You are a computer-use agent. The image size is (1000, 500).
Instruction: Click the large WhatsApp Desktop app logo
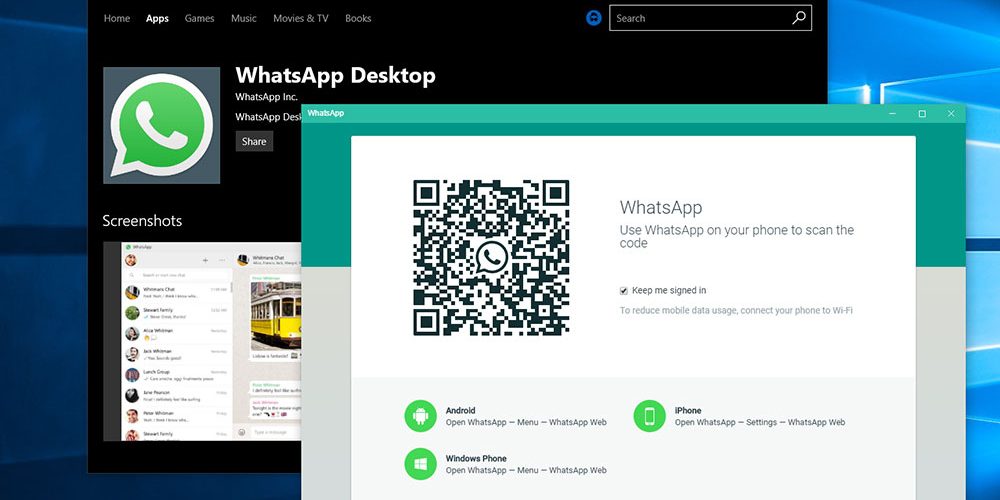pos(161,126)
